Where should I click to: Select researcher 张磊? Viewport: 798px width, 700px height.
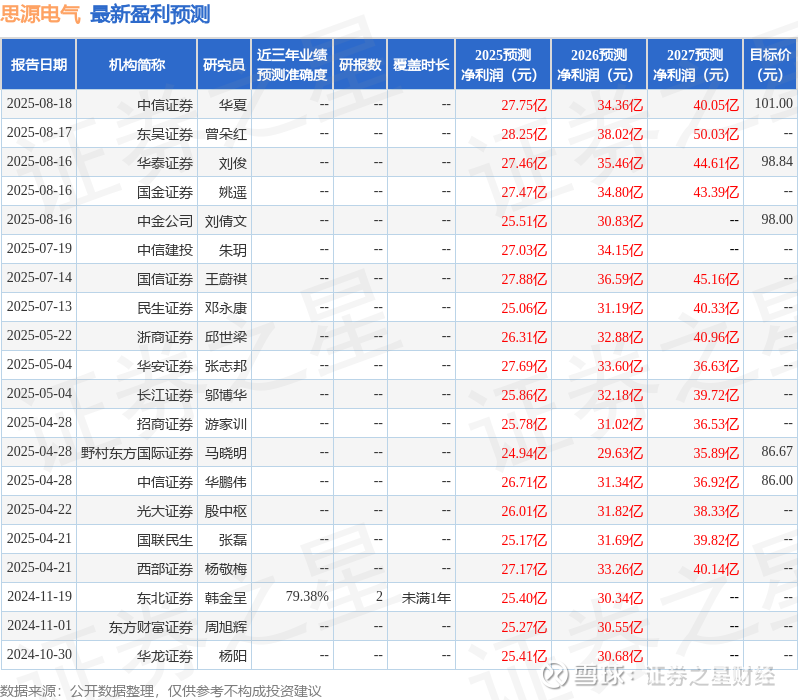coord(233,540)
